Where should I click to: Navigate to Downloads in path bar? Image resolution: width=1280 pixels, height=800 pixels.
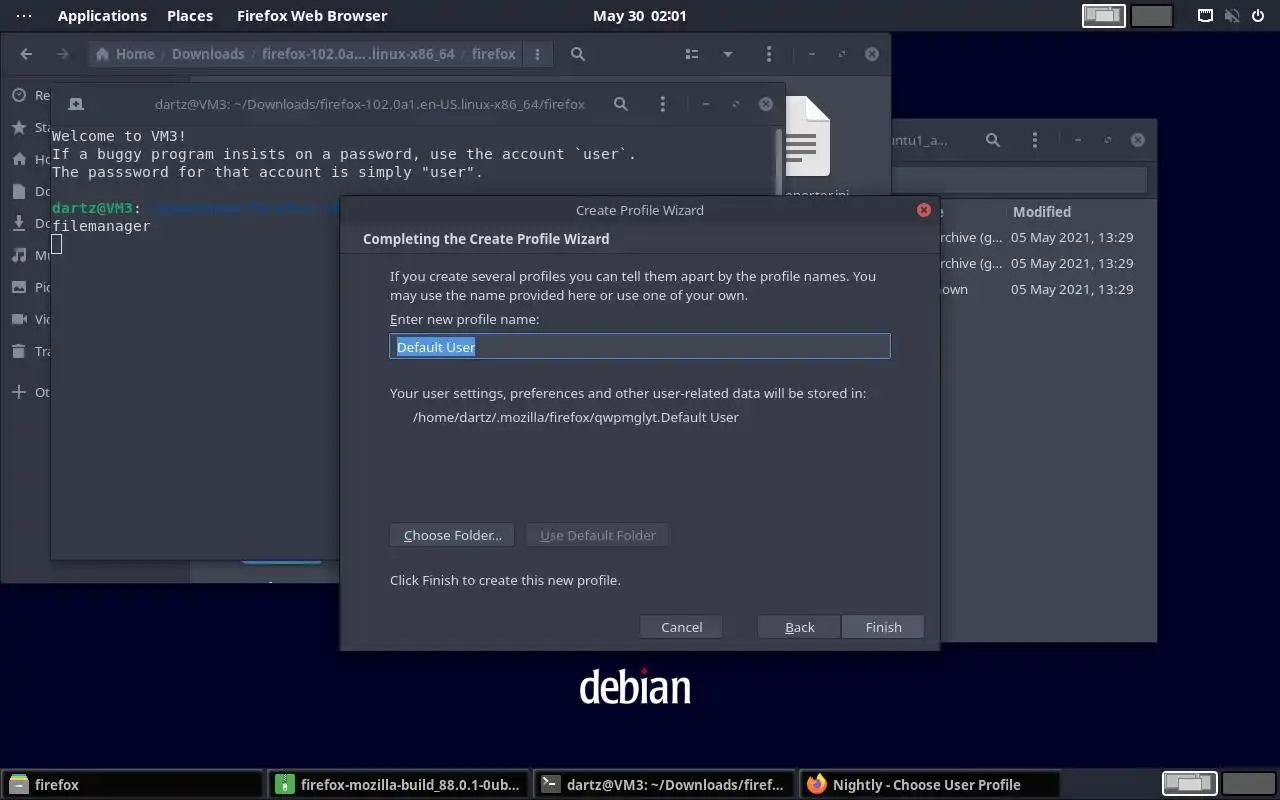coord(208,54)
